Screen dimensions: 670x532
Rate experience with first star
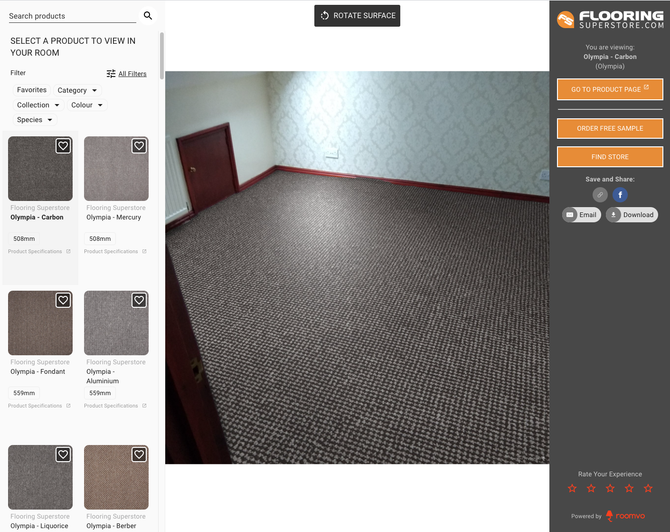click(x=572, y=488)
